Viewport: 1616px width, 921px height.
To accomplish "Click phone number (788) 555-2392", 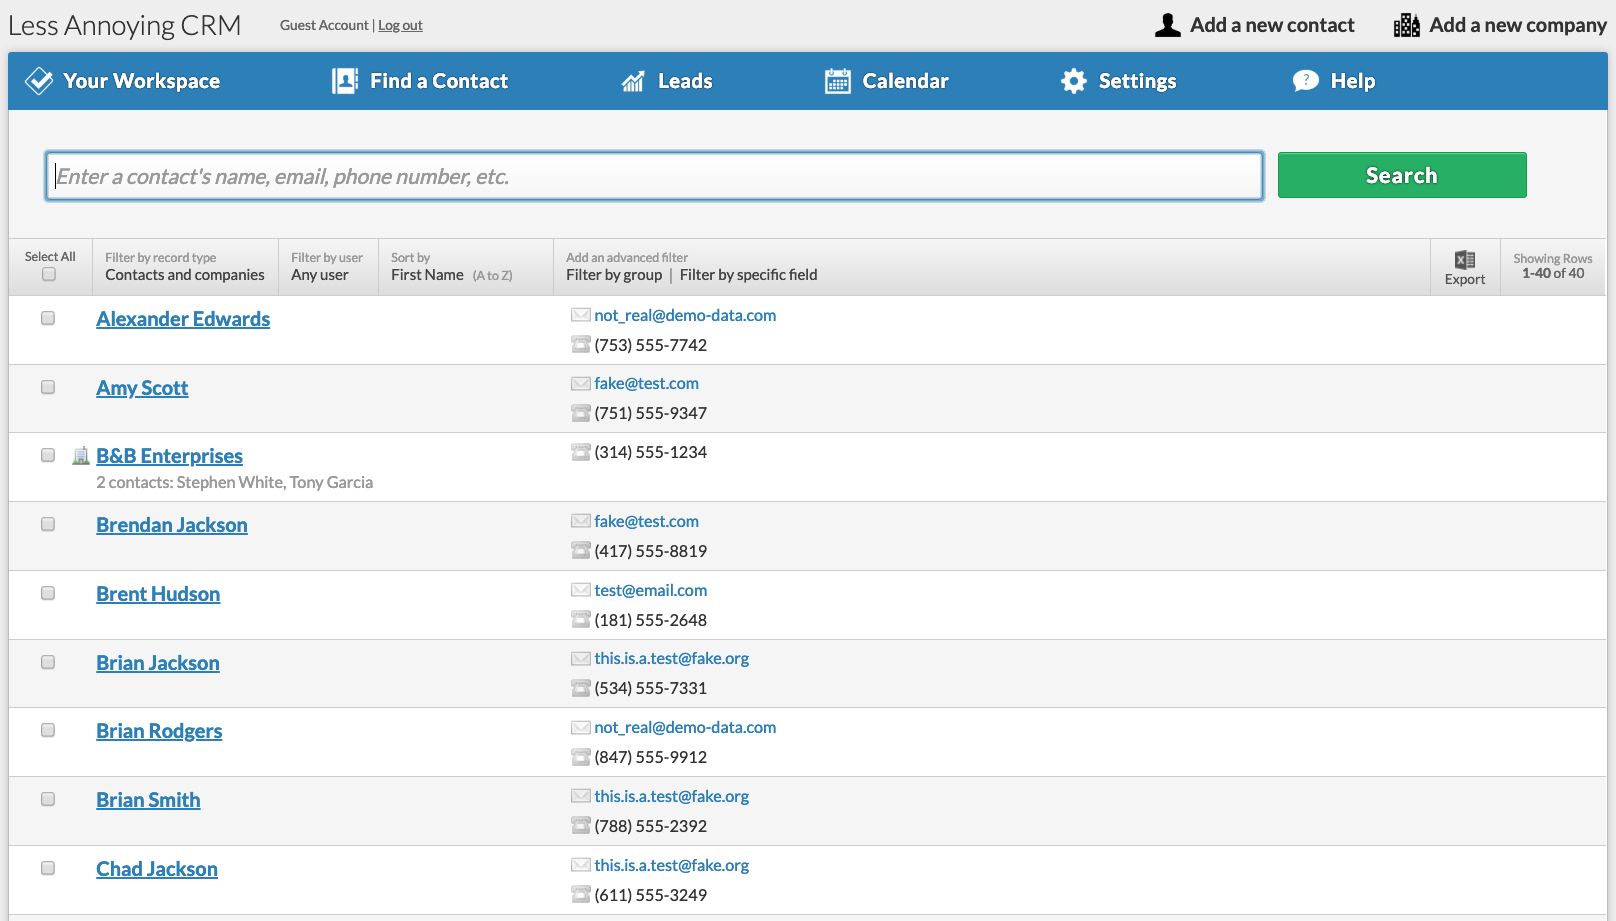I will point(650,826).
